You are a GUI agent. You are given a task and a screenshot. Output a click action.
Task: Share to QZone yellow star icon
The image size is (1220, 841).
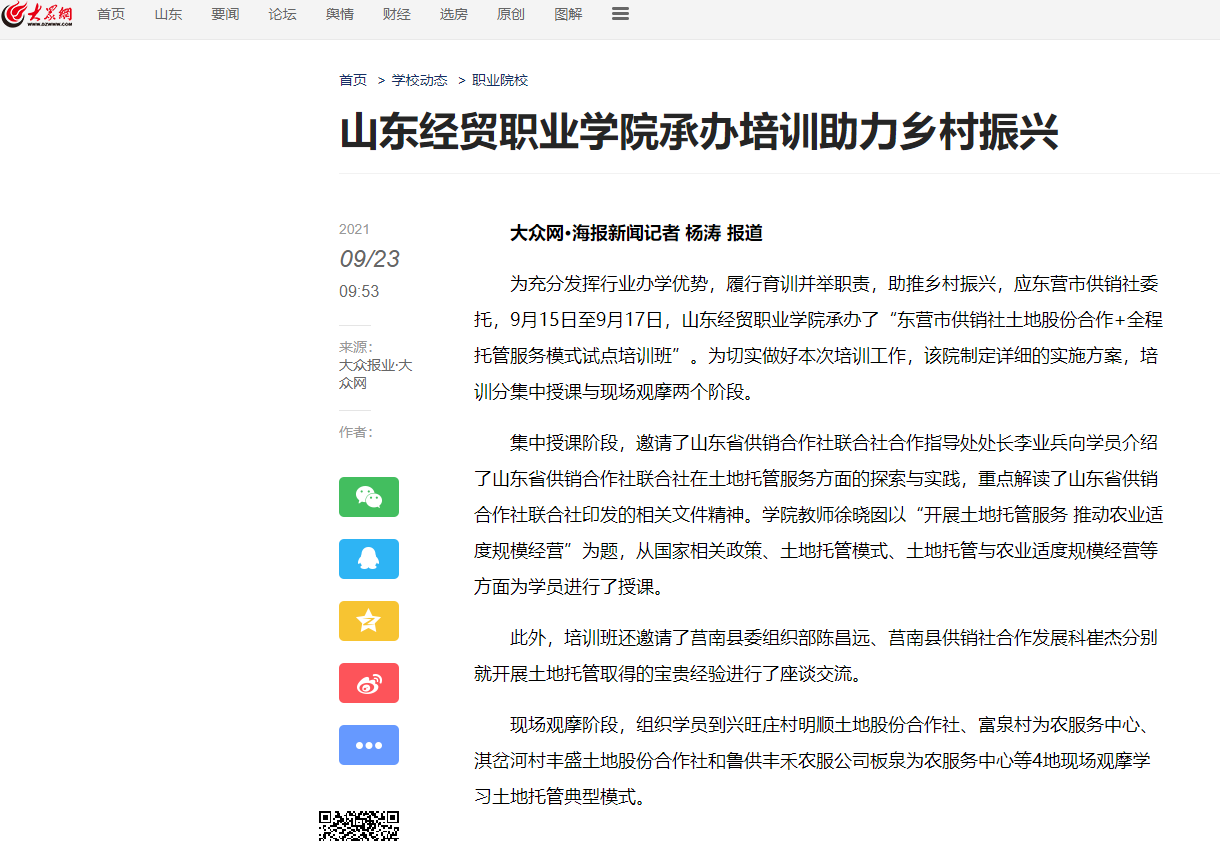(369, 621)
